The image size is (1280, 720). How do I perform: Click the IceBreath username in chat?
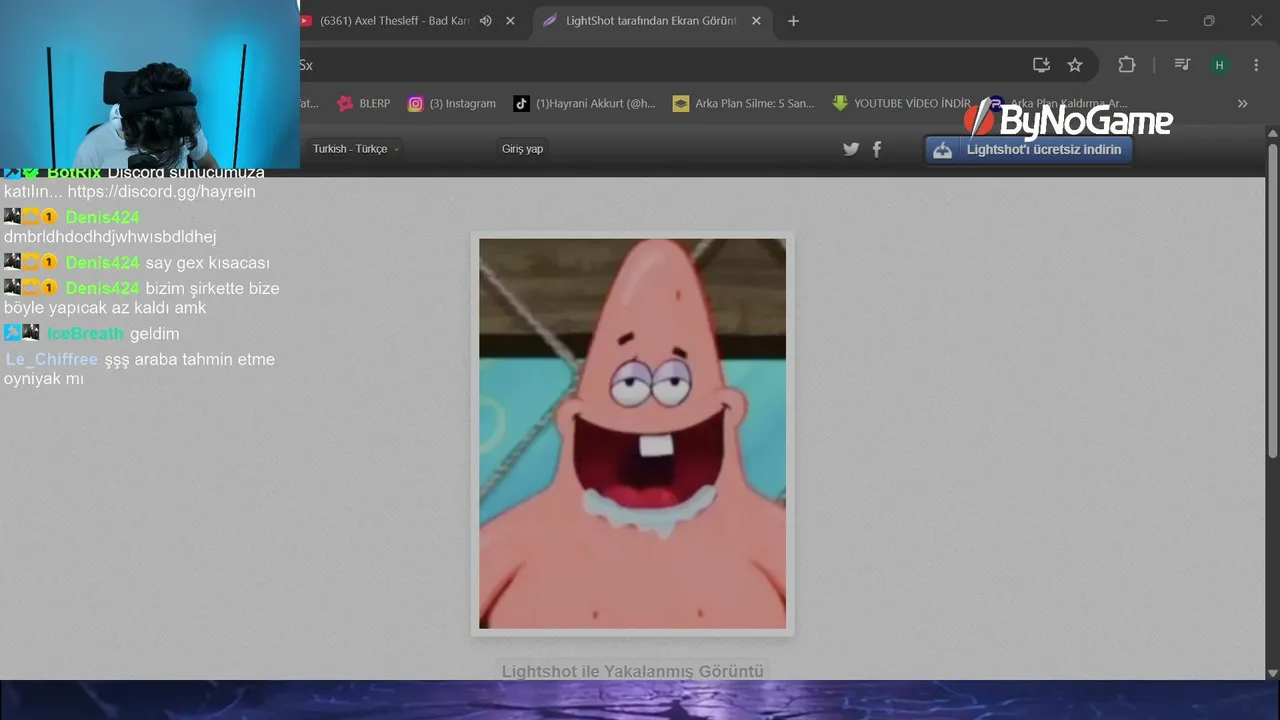[x=85, y=333]
